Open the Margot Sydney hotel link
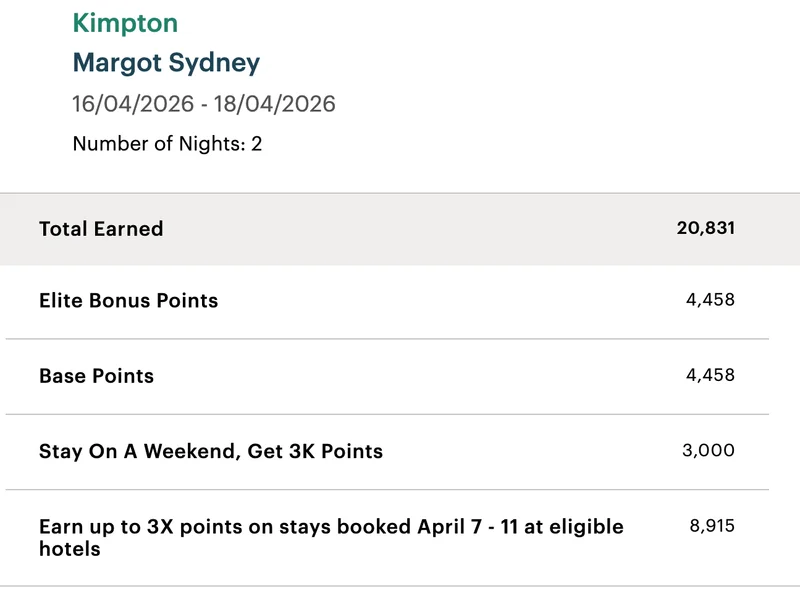Screen dimensions: 800x600 (166, 63)
